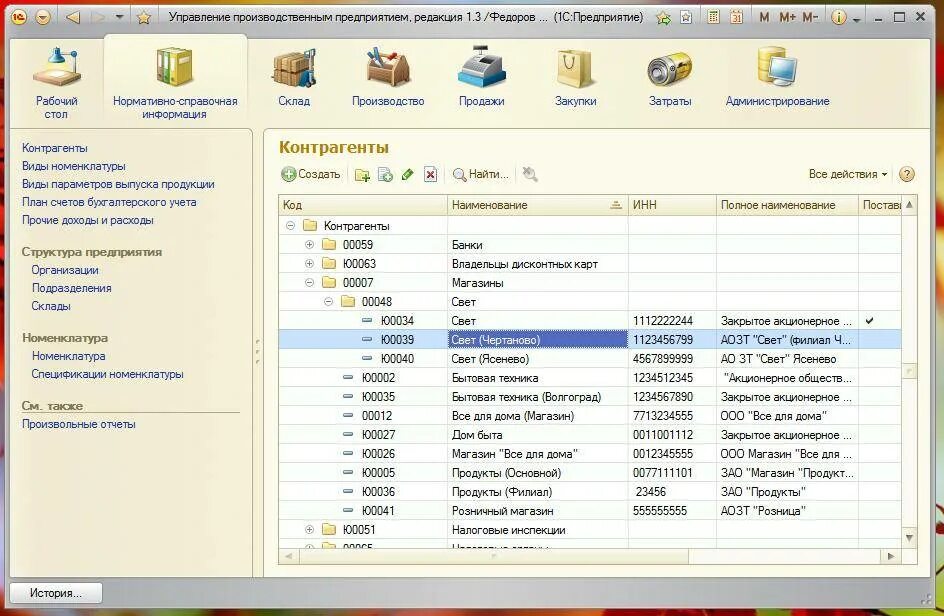Open Контрагенты link in left panel
This screenshot has height=616, width=944.
55,148
